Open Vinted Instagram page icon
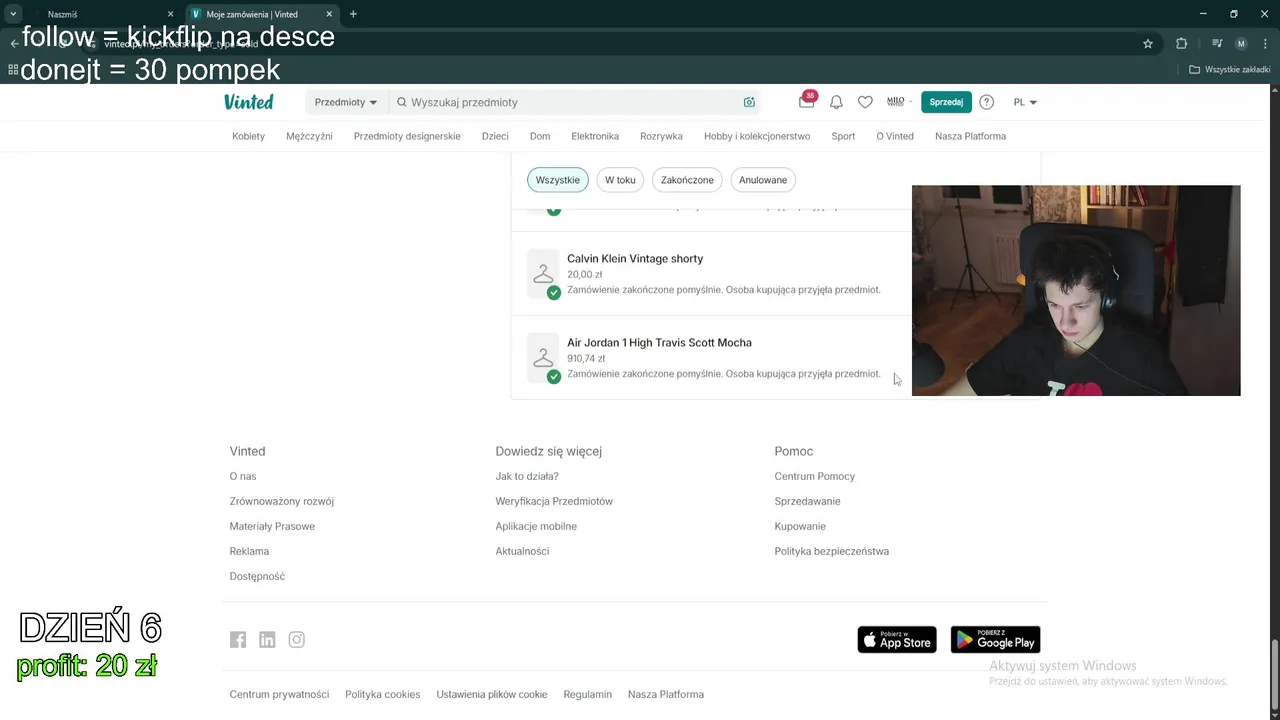The width and height of the screenshot is (1280, 720). tap(297, 640)
